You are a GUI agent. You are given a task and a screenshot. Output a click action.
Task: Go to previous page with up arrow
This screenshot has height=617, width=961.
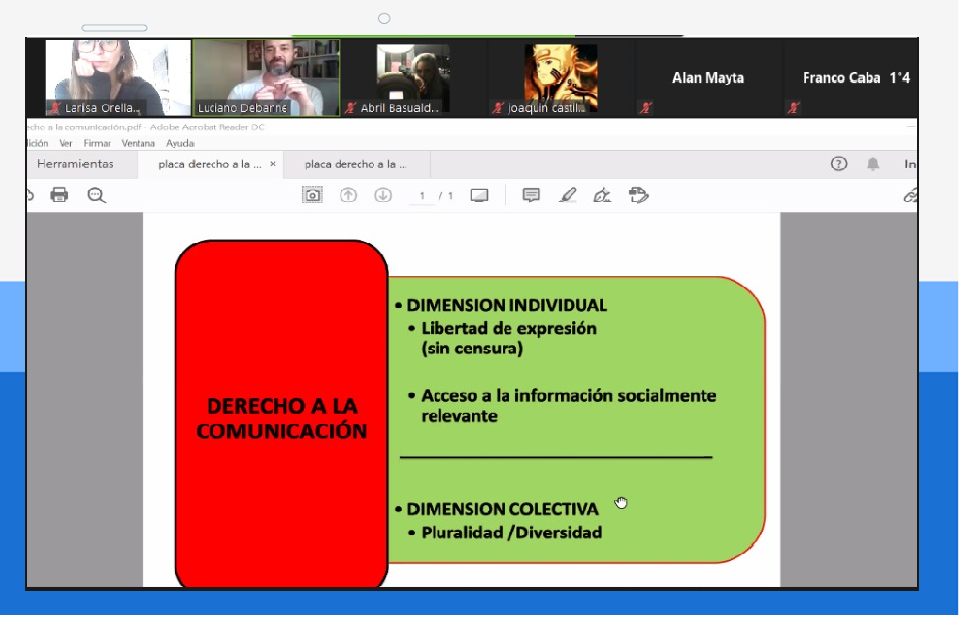click(348, 195)
